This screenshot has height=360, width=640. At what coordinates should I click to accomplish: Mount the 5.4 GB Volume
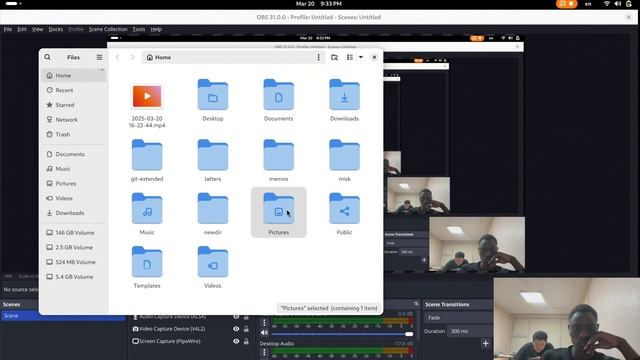pos(73,277)
